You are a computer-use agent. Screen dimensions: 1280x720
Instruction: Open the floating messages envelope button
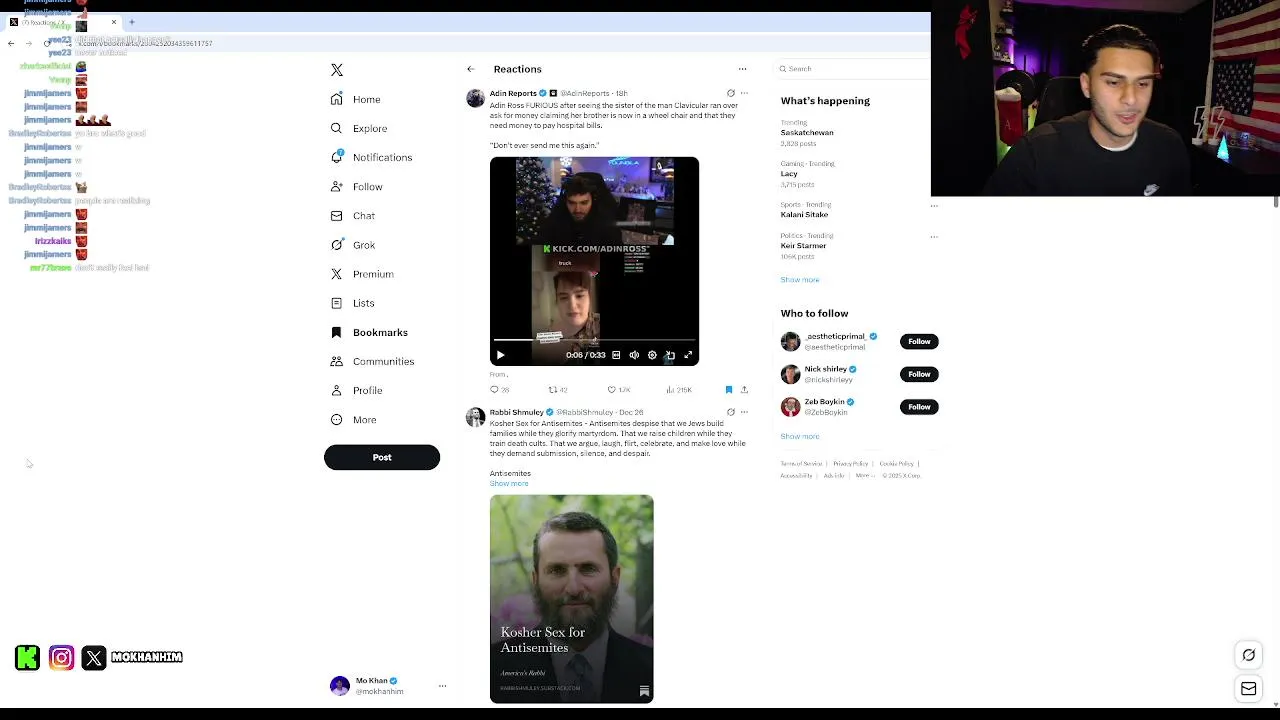click(1249, 689)
